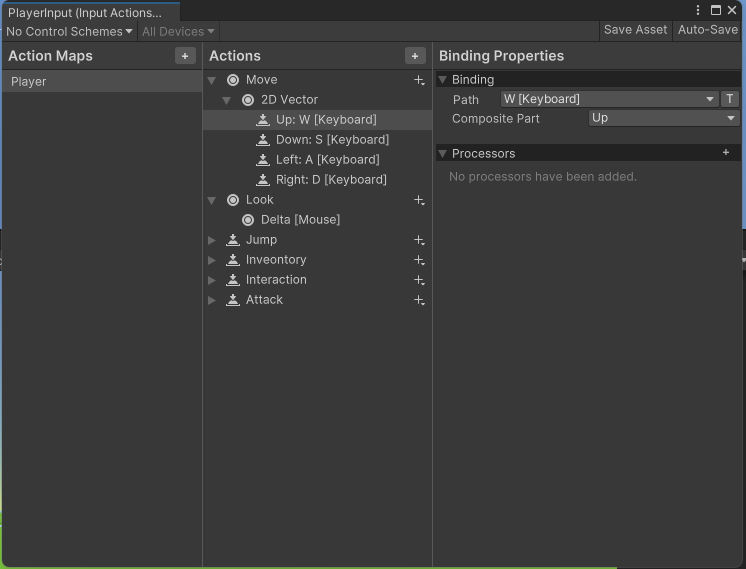Click the Delta [Mouse] binding icon
Image resolution: width=746 pixels, height=569 pixels.
pyautogui.click(x=248, y=220)
